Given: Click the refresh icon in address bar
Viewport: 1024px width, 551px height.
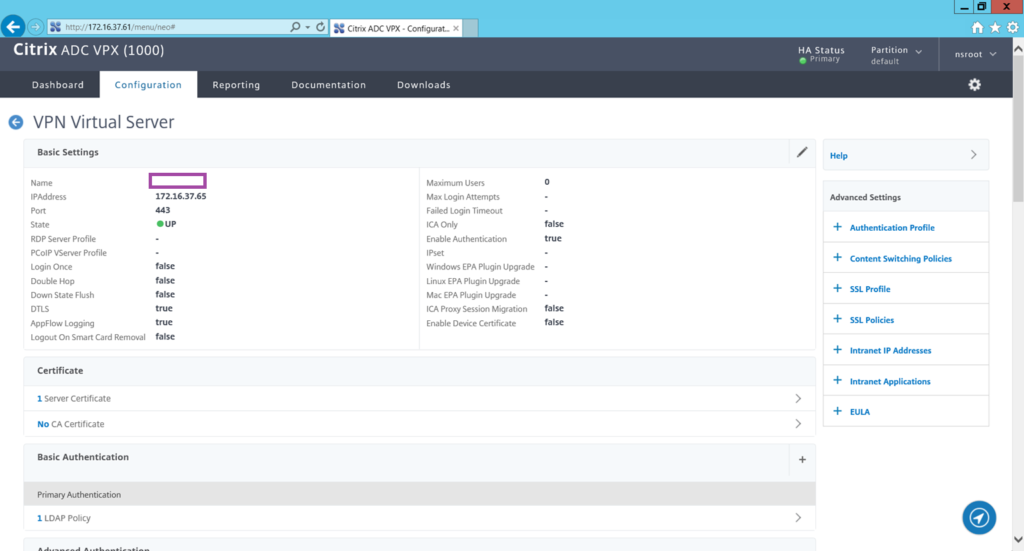Looking at the screenshot, I should (x=320, y=27).
